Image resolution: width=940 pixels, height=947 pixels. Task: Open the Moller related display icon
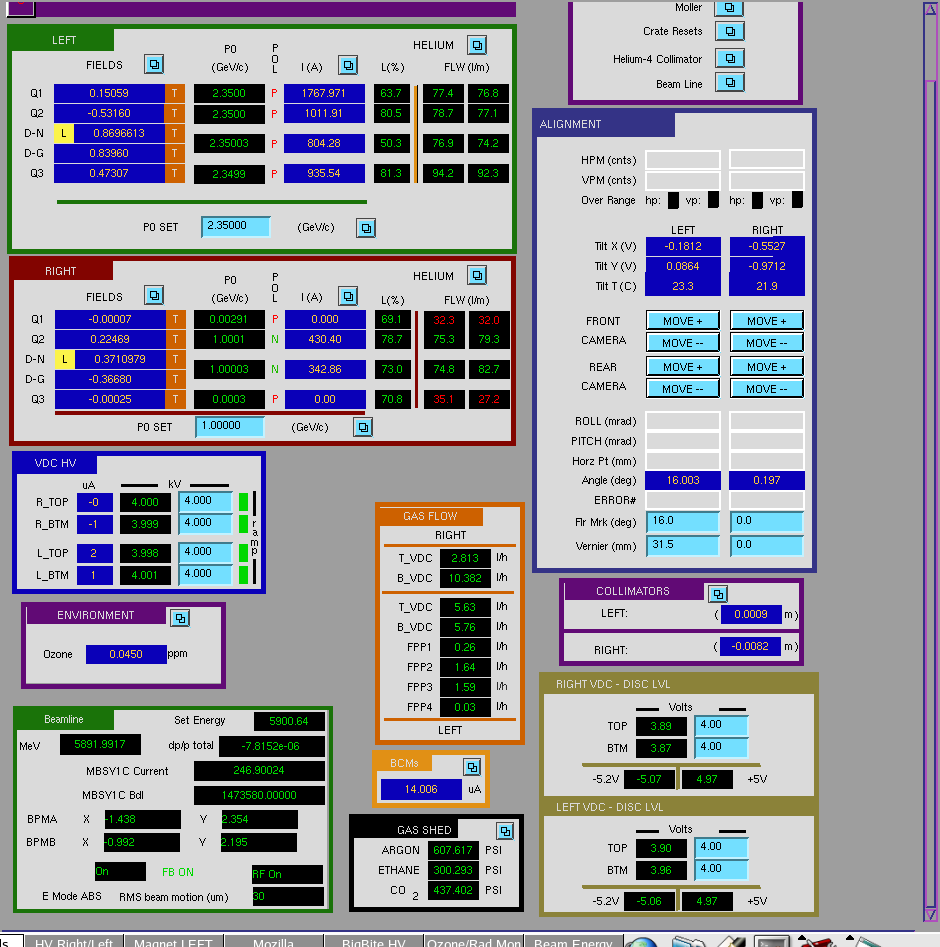tap(729, 8)
